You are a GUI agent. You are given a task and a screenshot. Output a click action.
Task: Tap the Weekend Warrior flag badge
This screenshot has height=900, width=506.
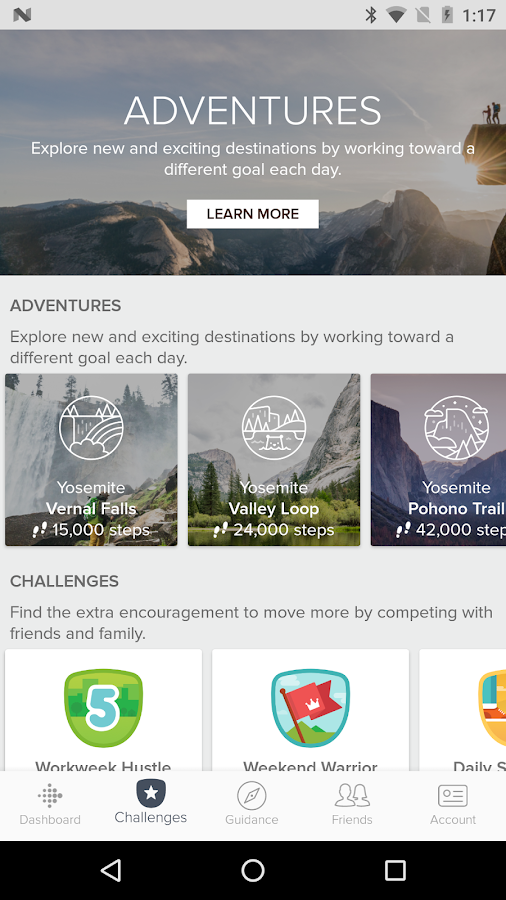pyautogui.click(x=310, y=708)
